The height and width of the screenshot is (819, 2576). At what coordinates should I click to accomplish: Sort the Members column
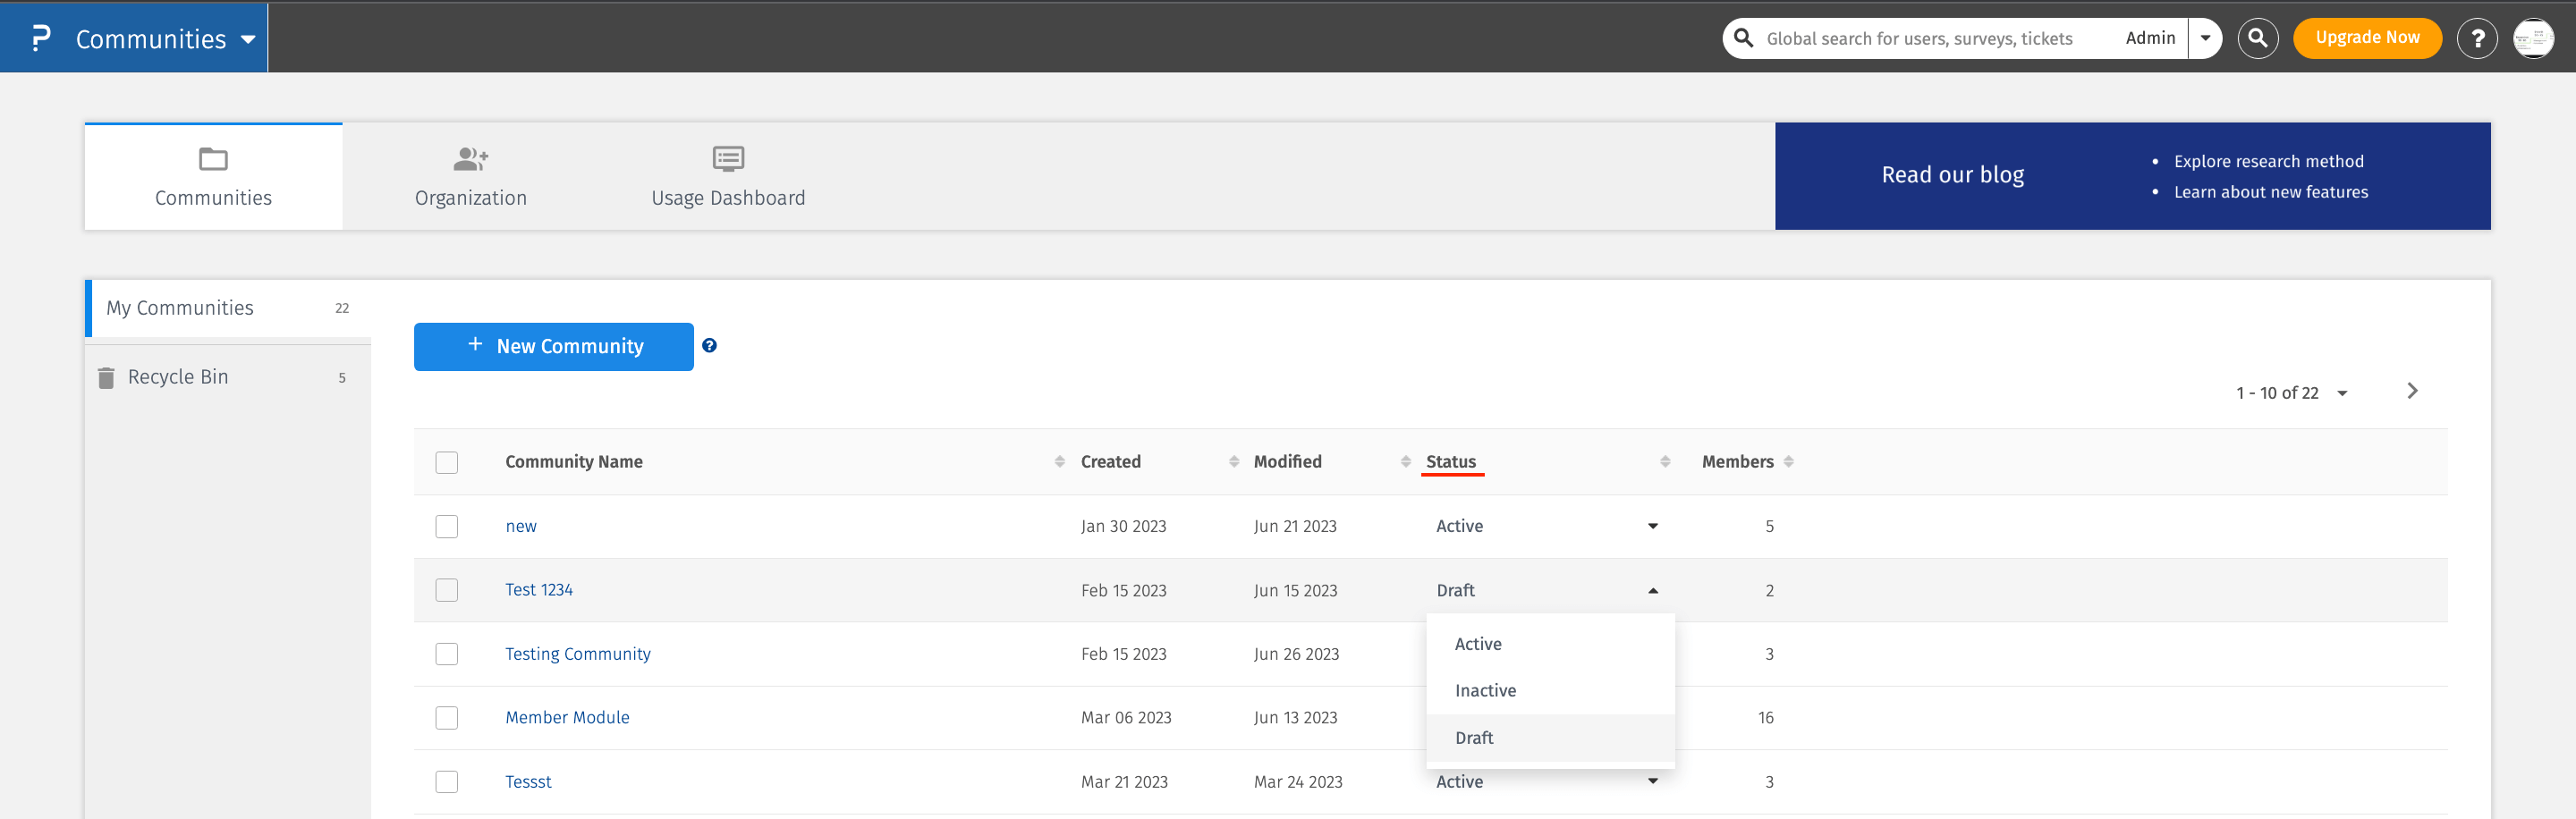[1788, 461]
